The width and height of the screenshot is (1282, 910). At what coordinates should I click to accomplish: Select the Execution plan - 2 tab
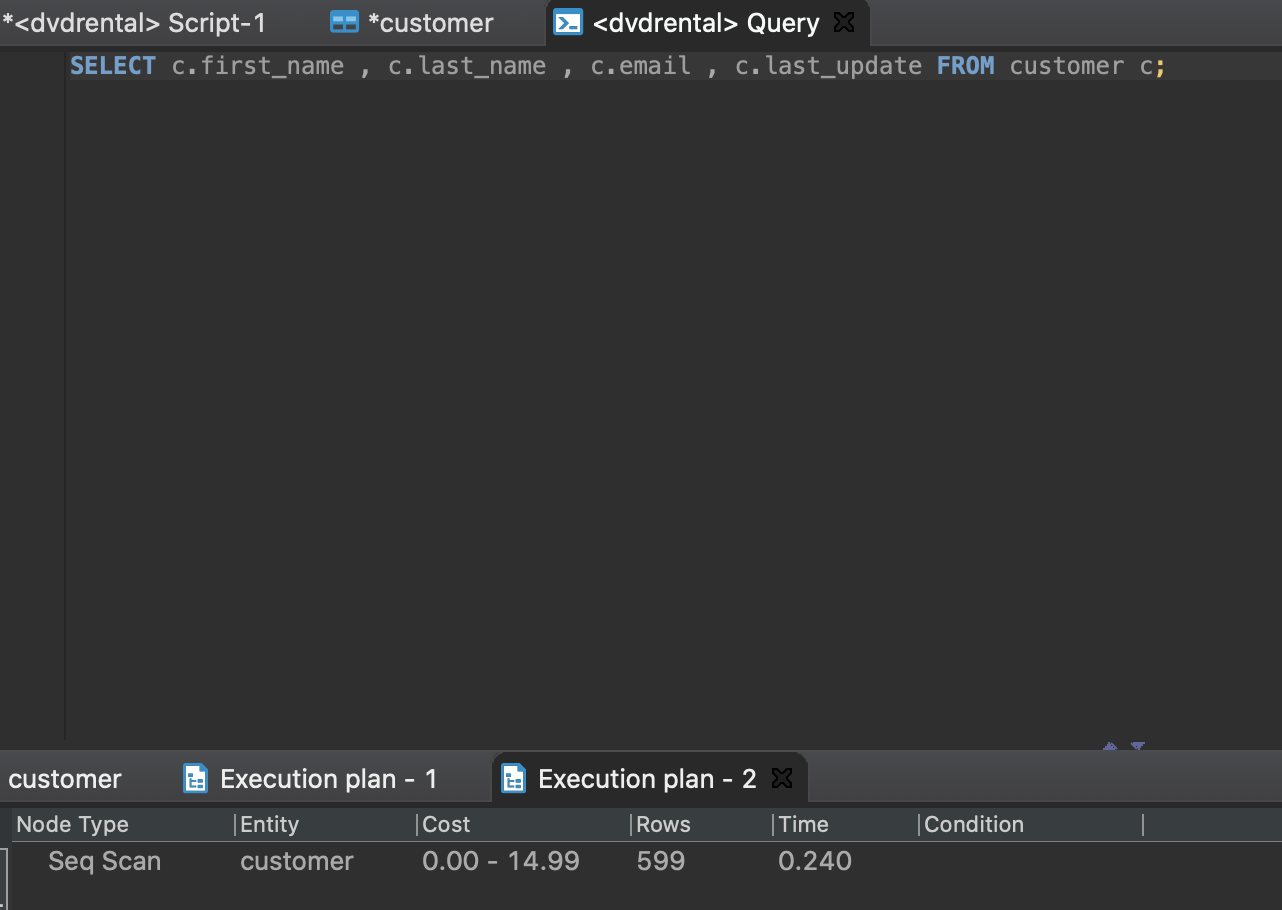pos(647,779)
